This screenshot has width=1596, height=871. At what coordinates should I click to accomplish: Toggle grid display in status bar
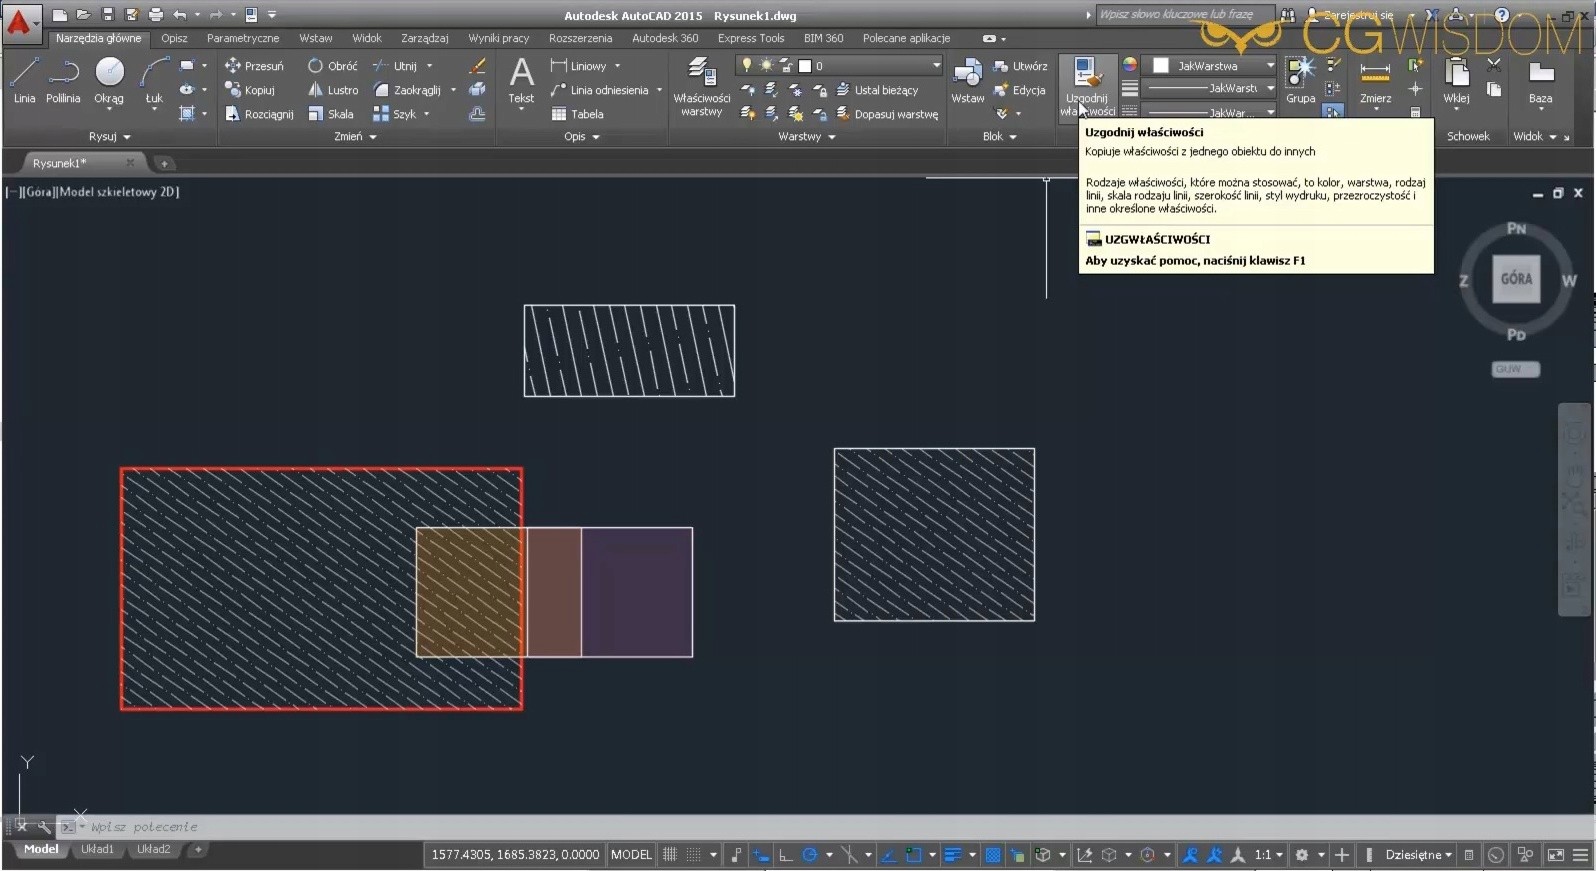(670, 855)
